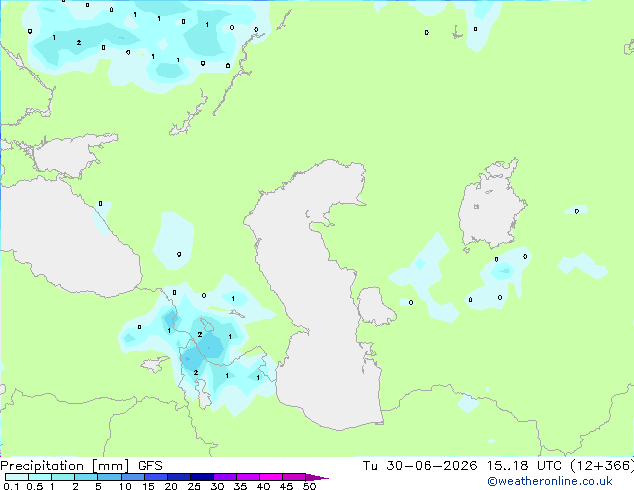634x490 pixels.
Task: Click the '10' legend label
Action: coord(125,486)
